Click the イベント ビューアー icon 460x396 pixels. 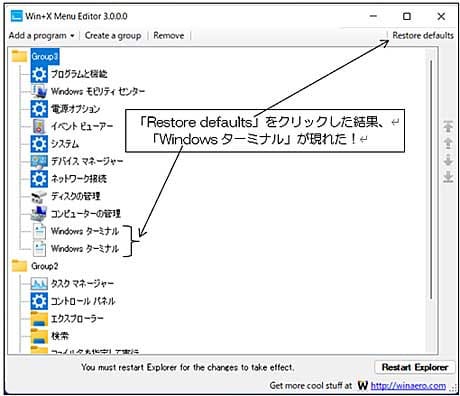[x=39, y=126]
